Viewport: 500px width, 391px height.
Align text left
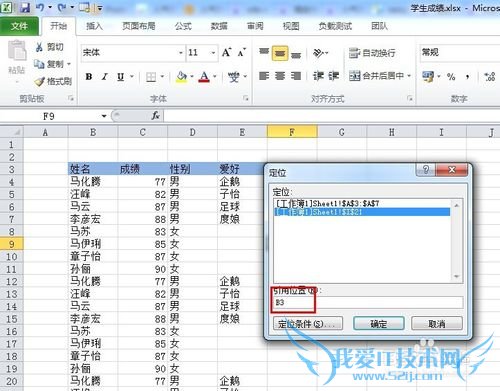pyautogui.click(x=264, y=76)
